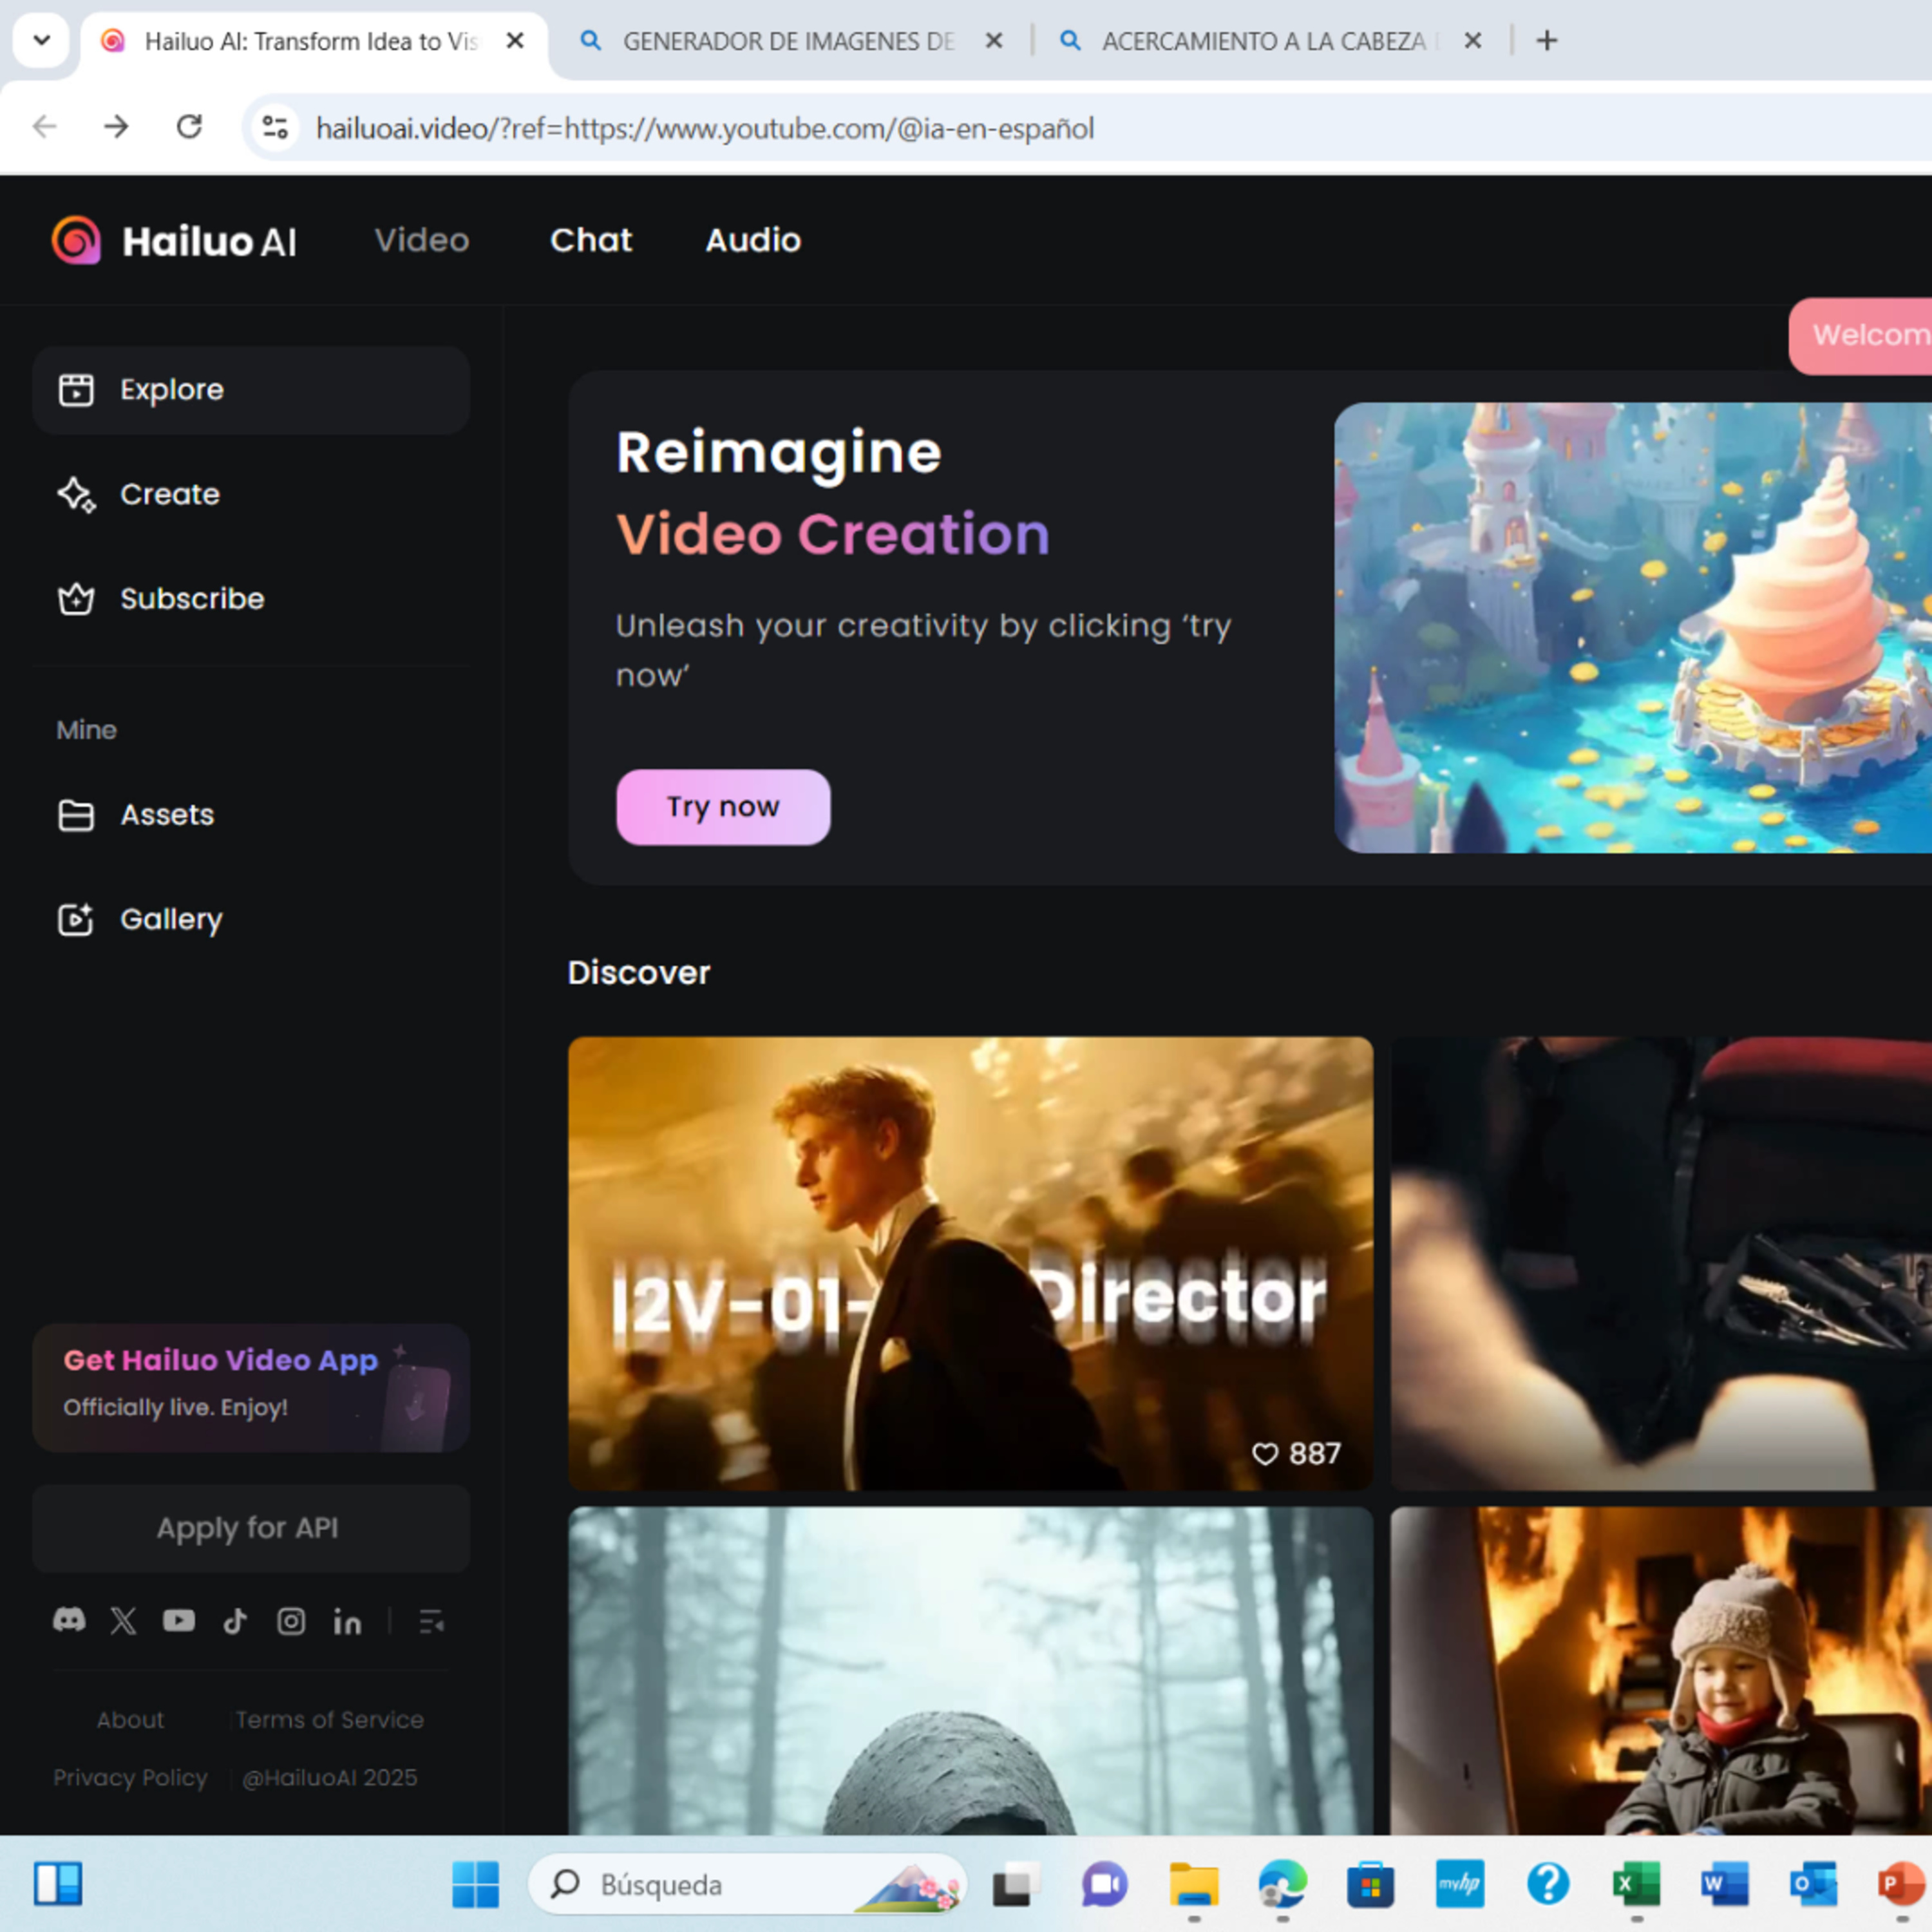1932x1932 pixels.
Task: Open Create in the sidebar
Action: (x=251, y=494)
